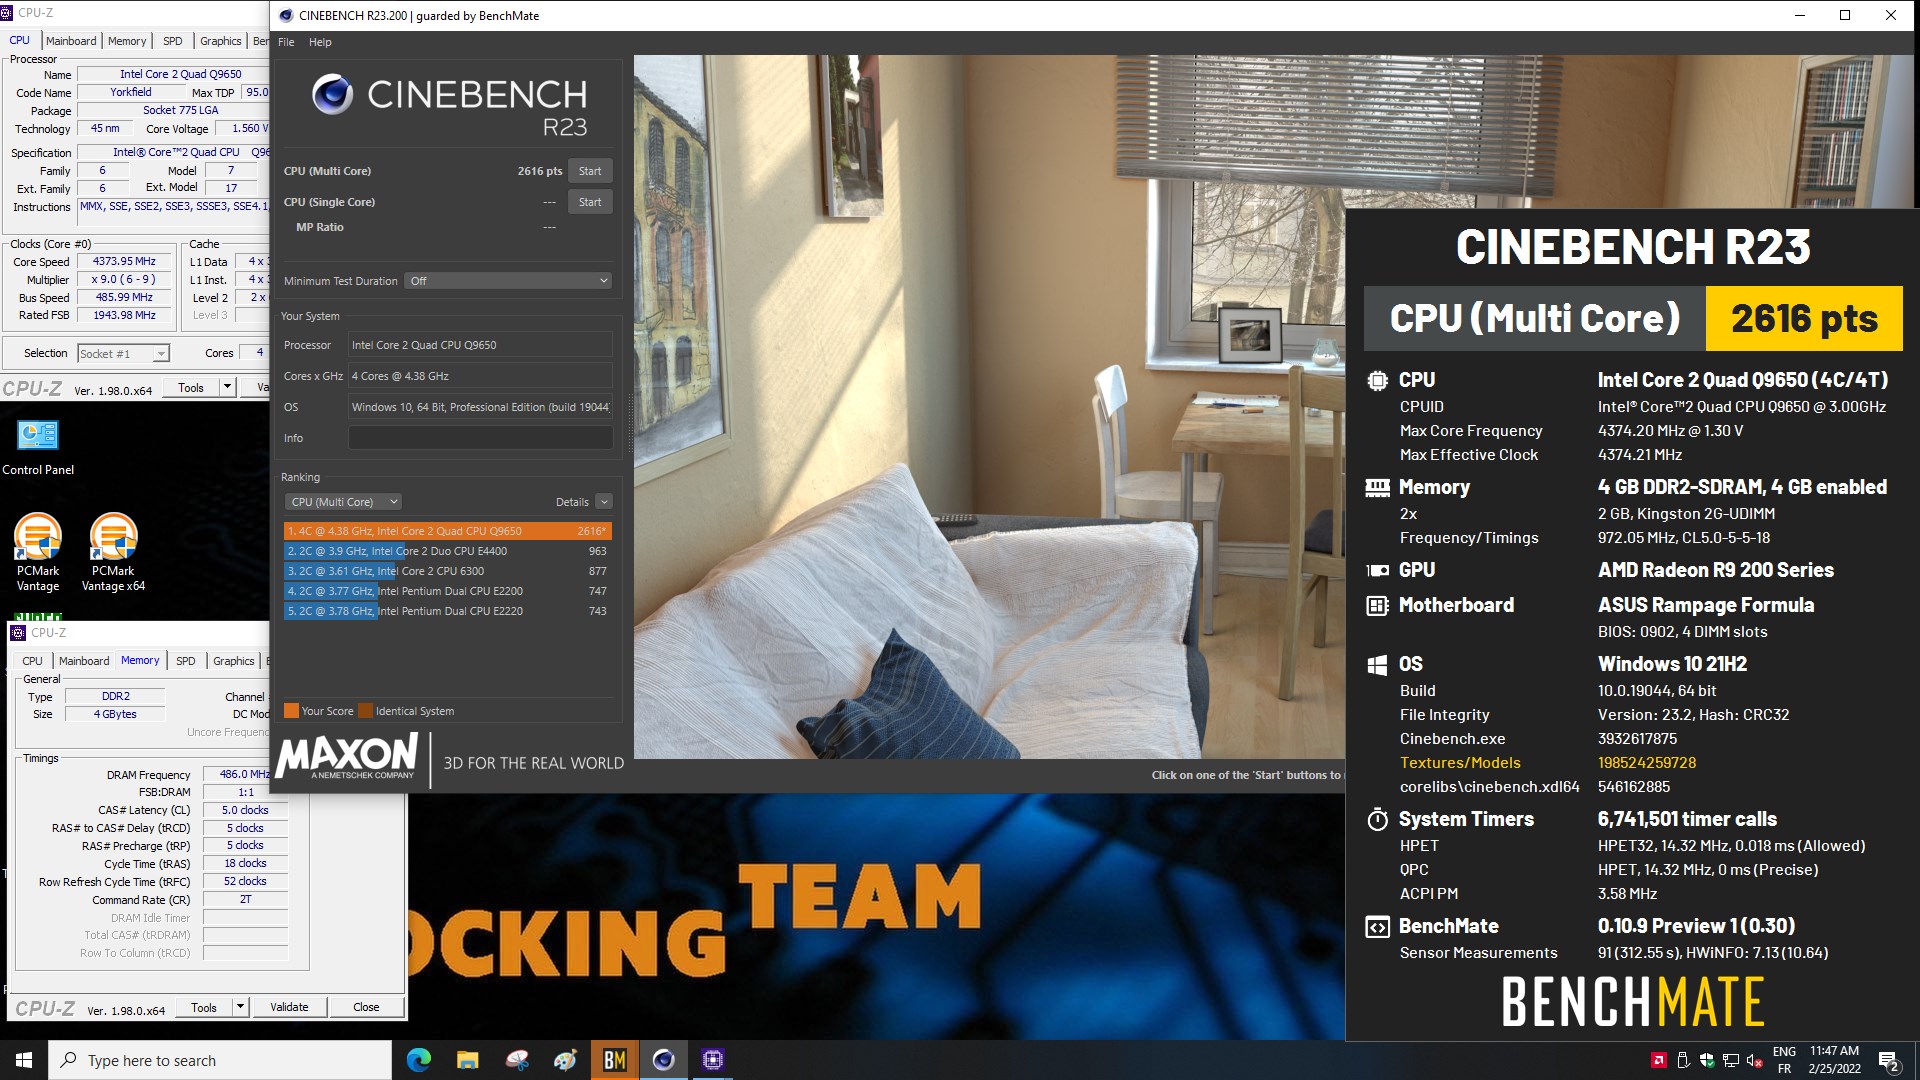Viewport: 1920px width, 1080px height.
Task: Click Tools button in lower CPU-Z
Action: click(204, 1007)
